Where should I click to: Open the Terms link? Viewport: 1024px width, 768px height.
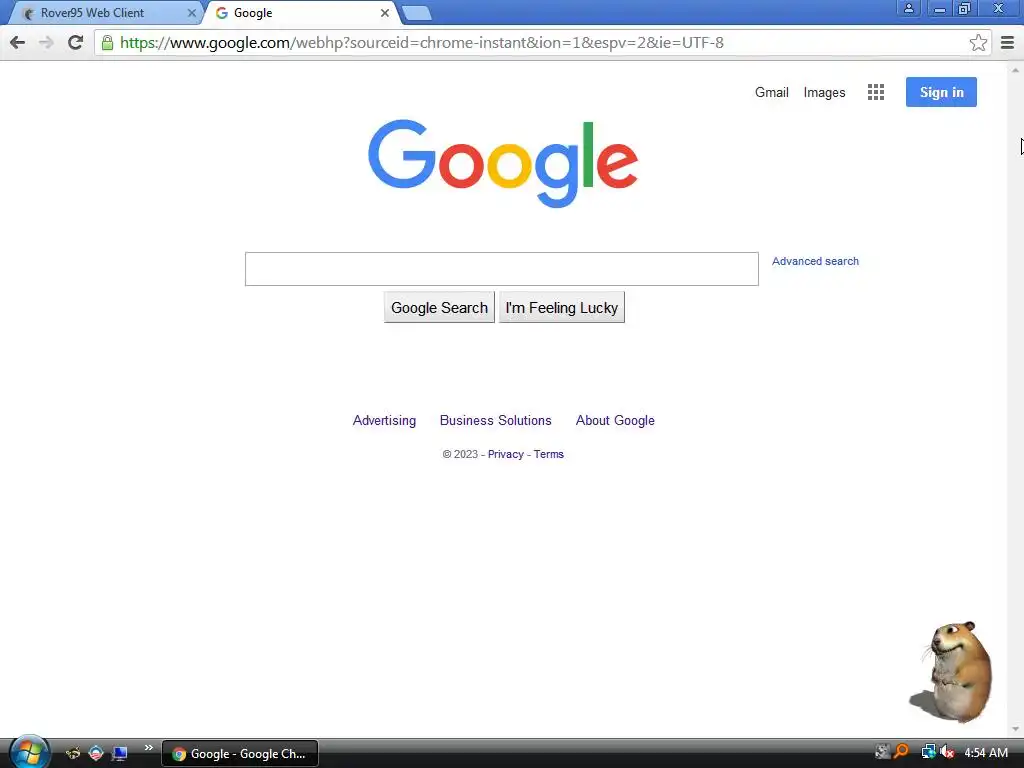[549, 455]
